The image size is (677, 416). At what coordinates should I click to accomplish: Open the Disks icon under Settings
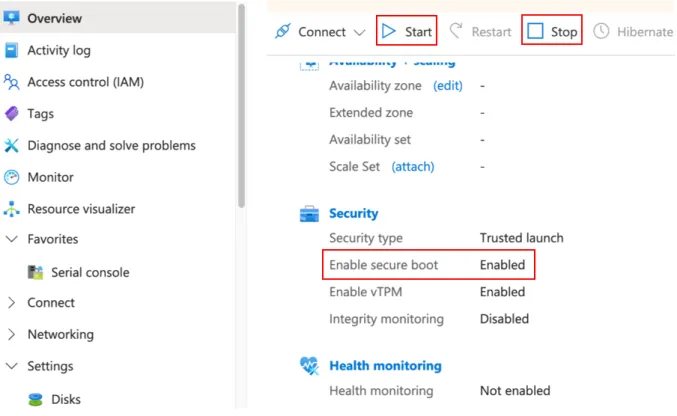click(35, 400)
